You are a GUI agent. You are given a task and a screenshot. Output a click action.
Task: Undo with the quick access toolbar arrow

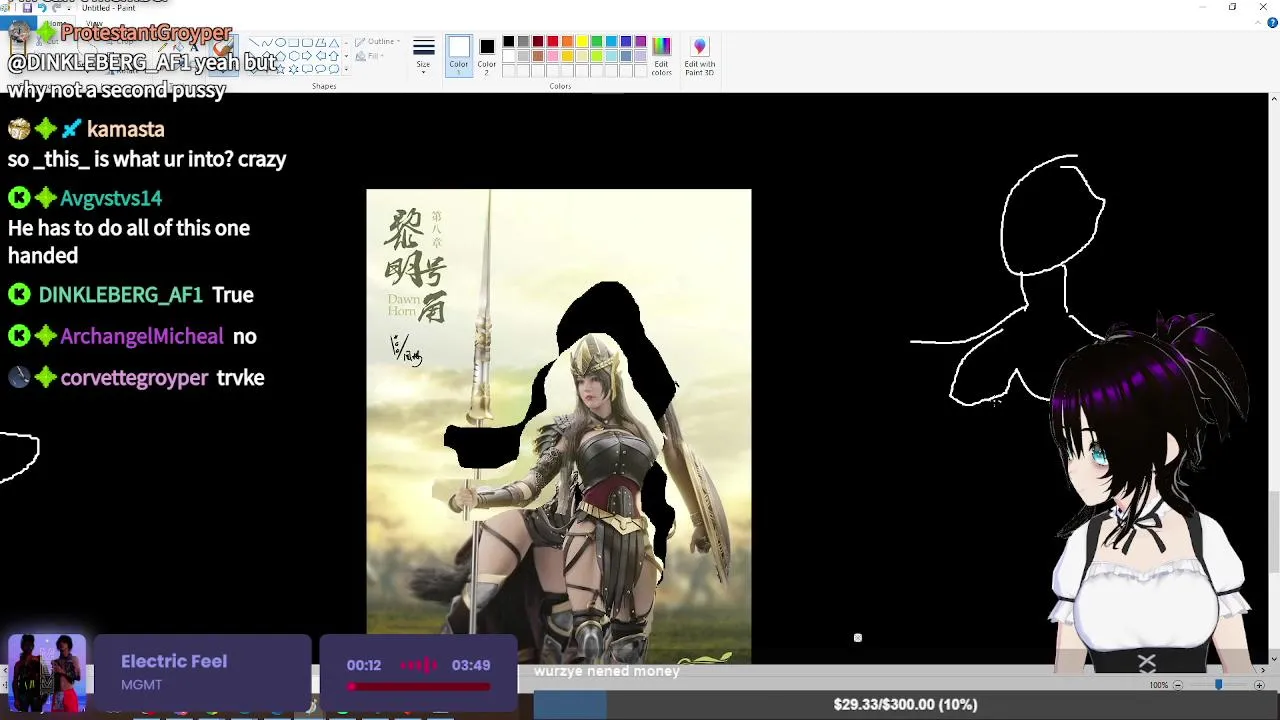[x=42, y=8]
